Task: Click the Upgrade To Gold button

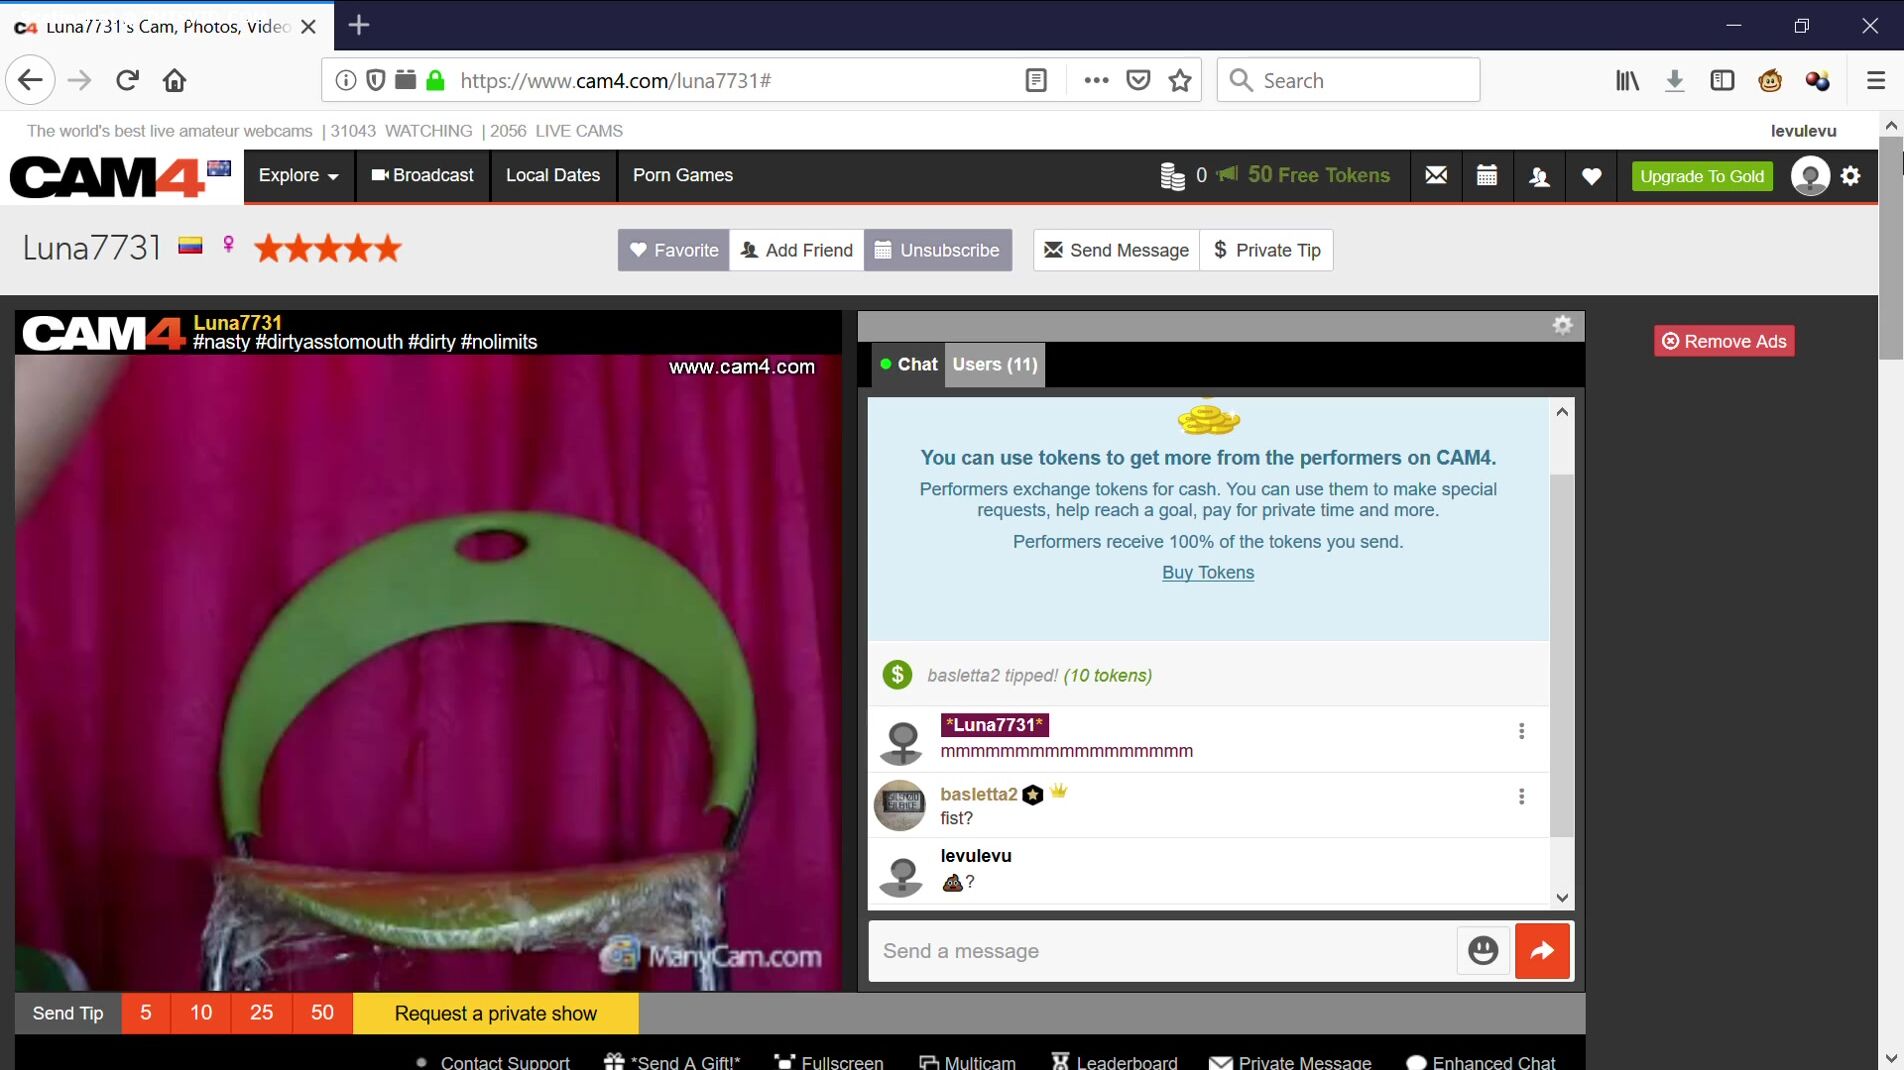Action: point(1701,177)
